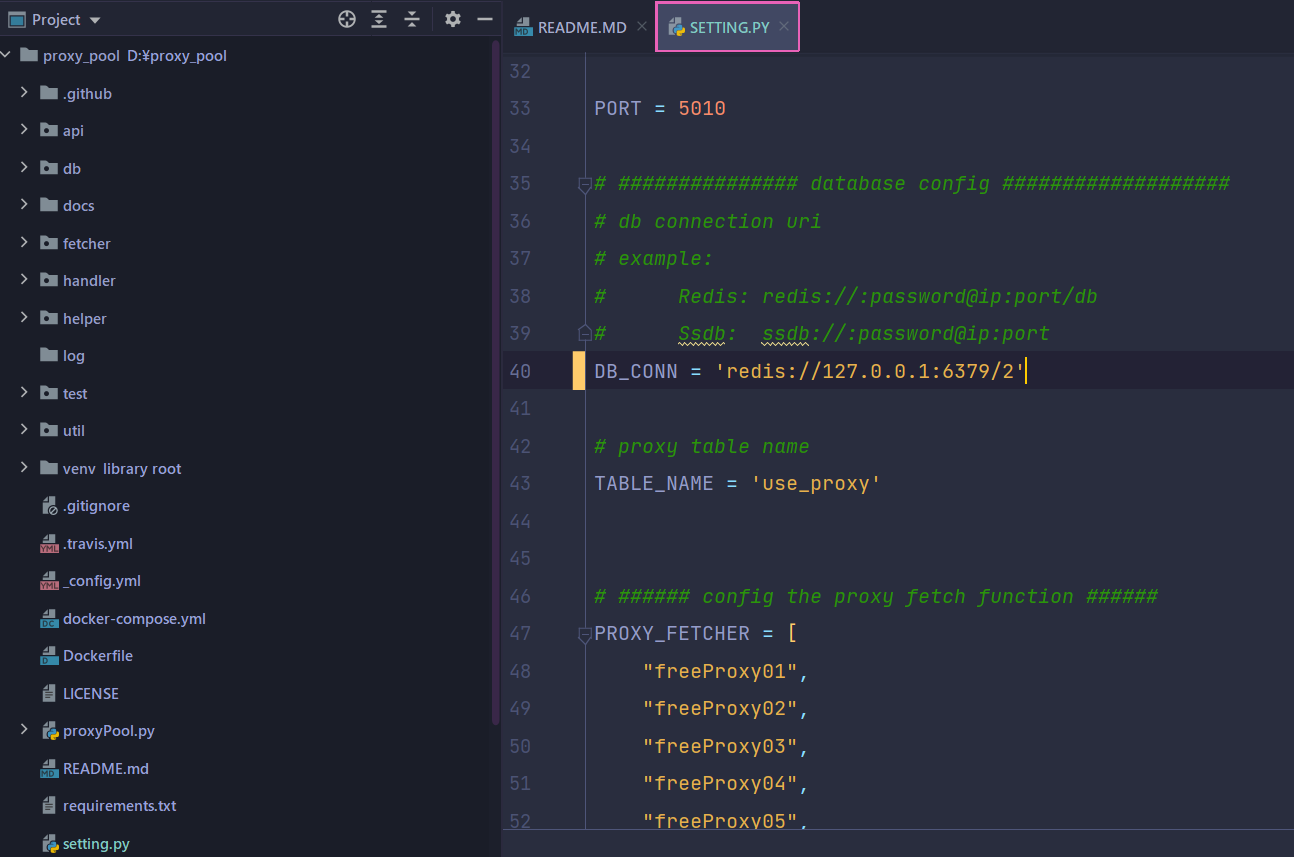Image resolution: width=1294 pixels, height=857 pixels.
Task: Click the DB_CONN redis URI string
Action: click(870, 371)
